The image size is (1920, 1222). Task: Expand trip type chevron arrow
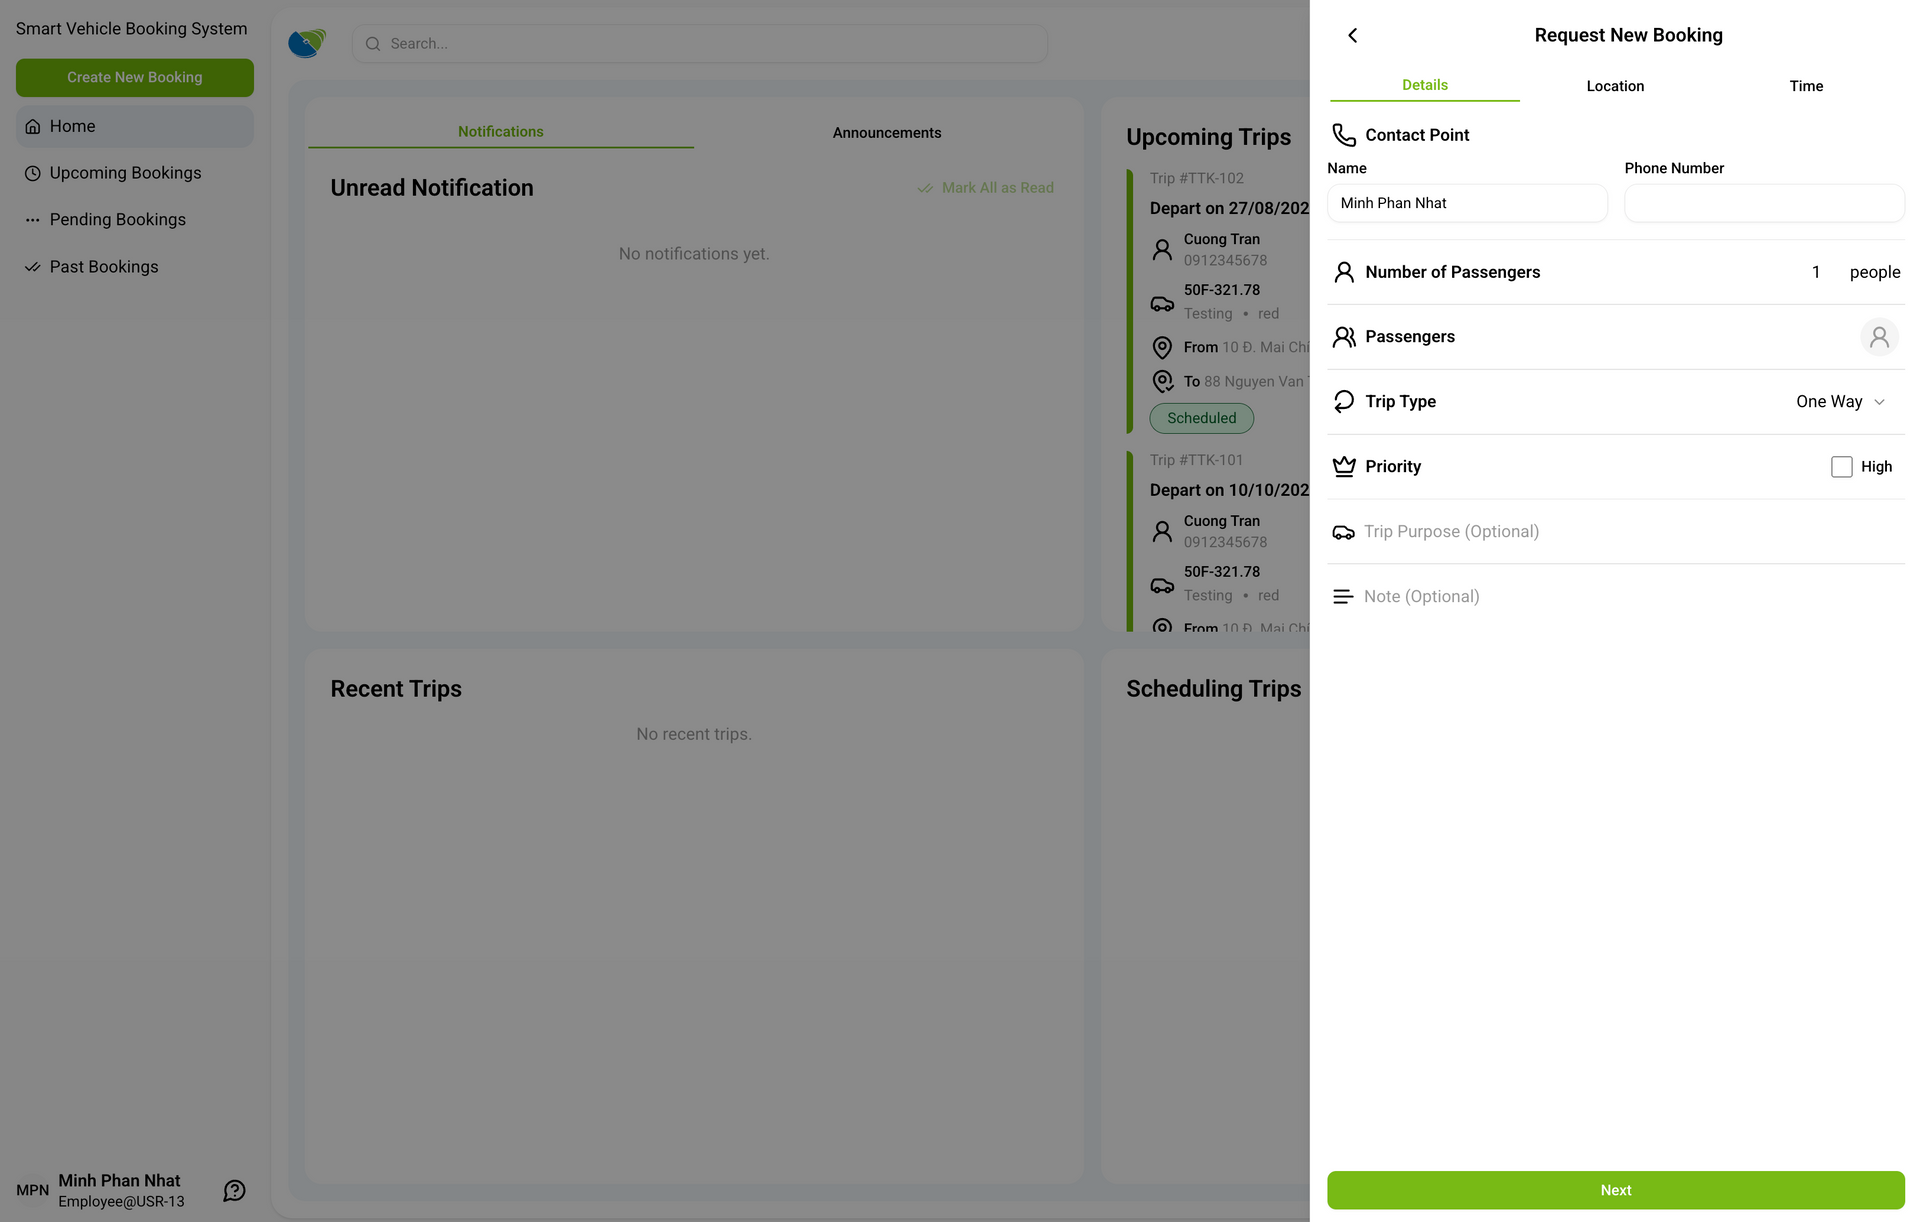point(1879,402)
